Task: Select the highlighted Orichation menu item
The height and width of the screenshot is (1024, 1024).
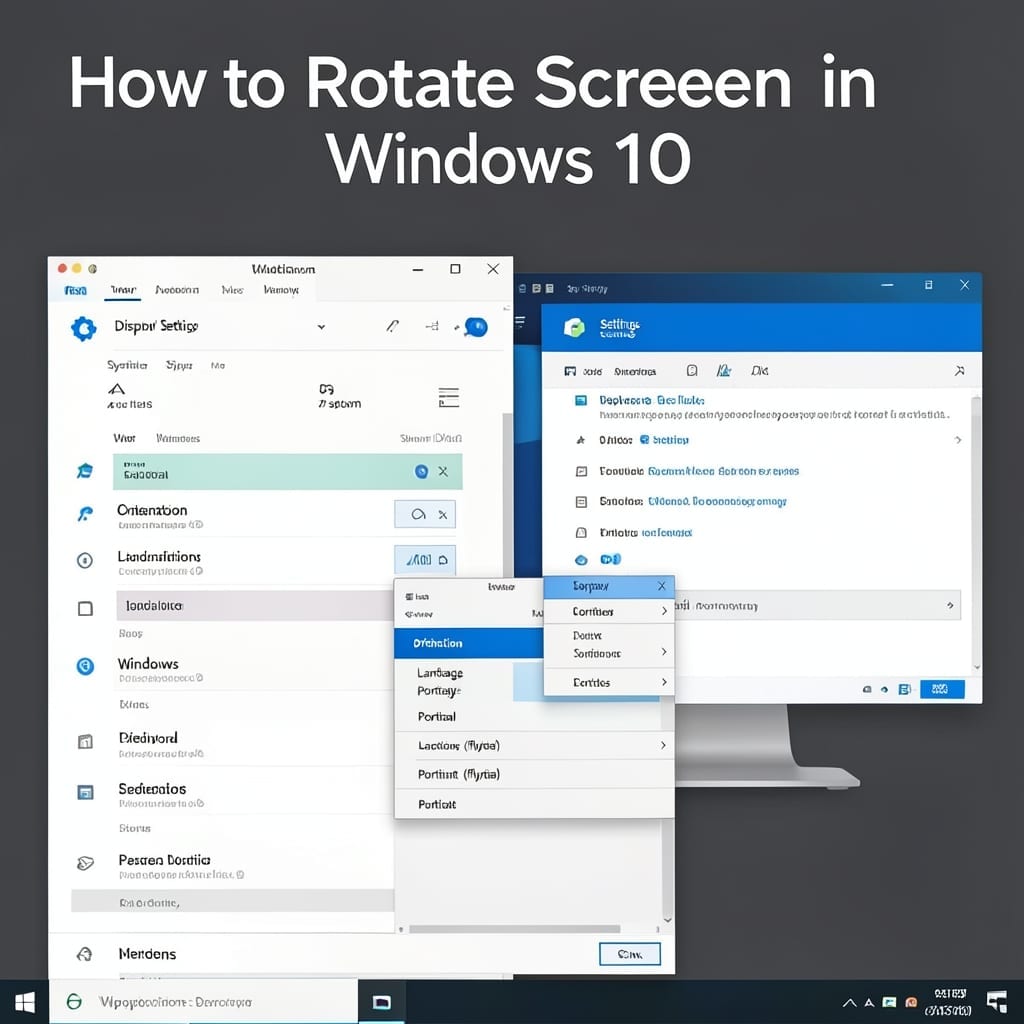Action: pos(469,643)
